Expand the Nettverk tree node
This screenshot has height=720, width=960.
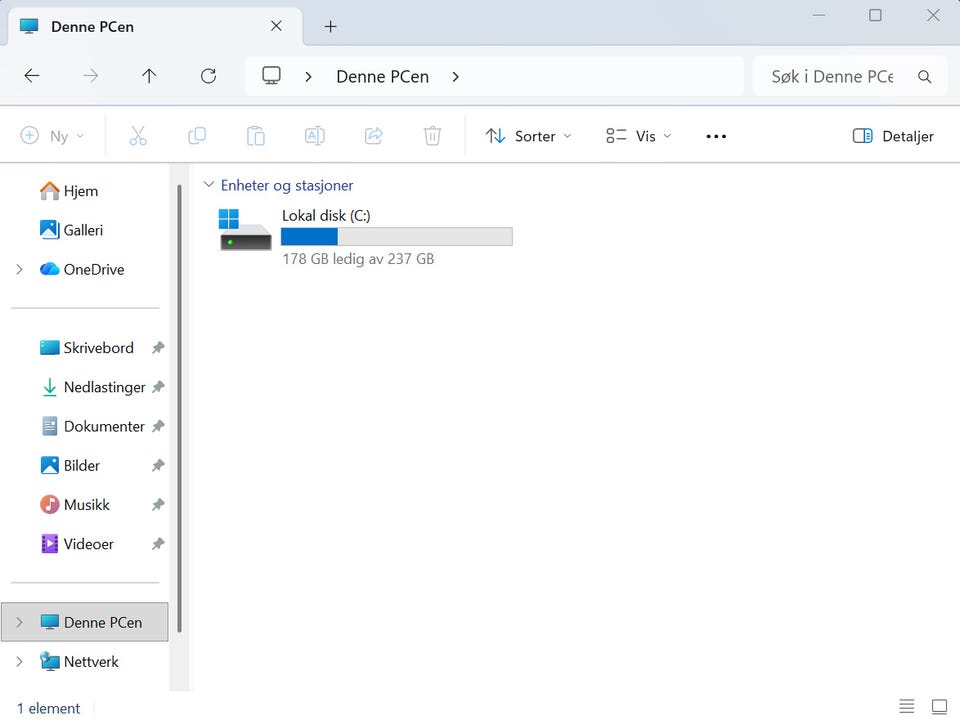point(20,661)
